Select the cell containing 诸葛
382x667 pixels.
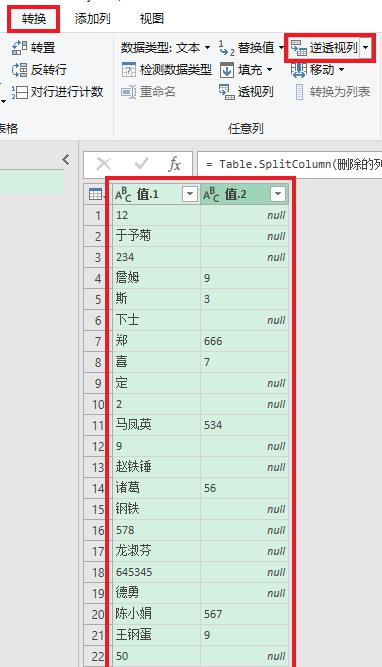[x=156, y=488]
